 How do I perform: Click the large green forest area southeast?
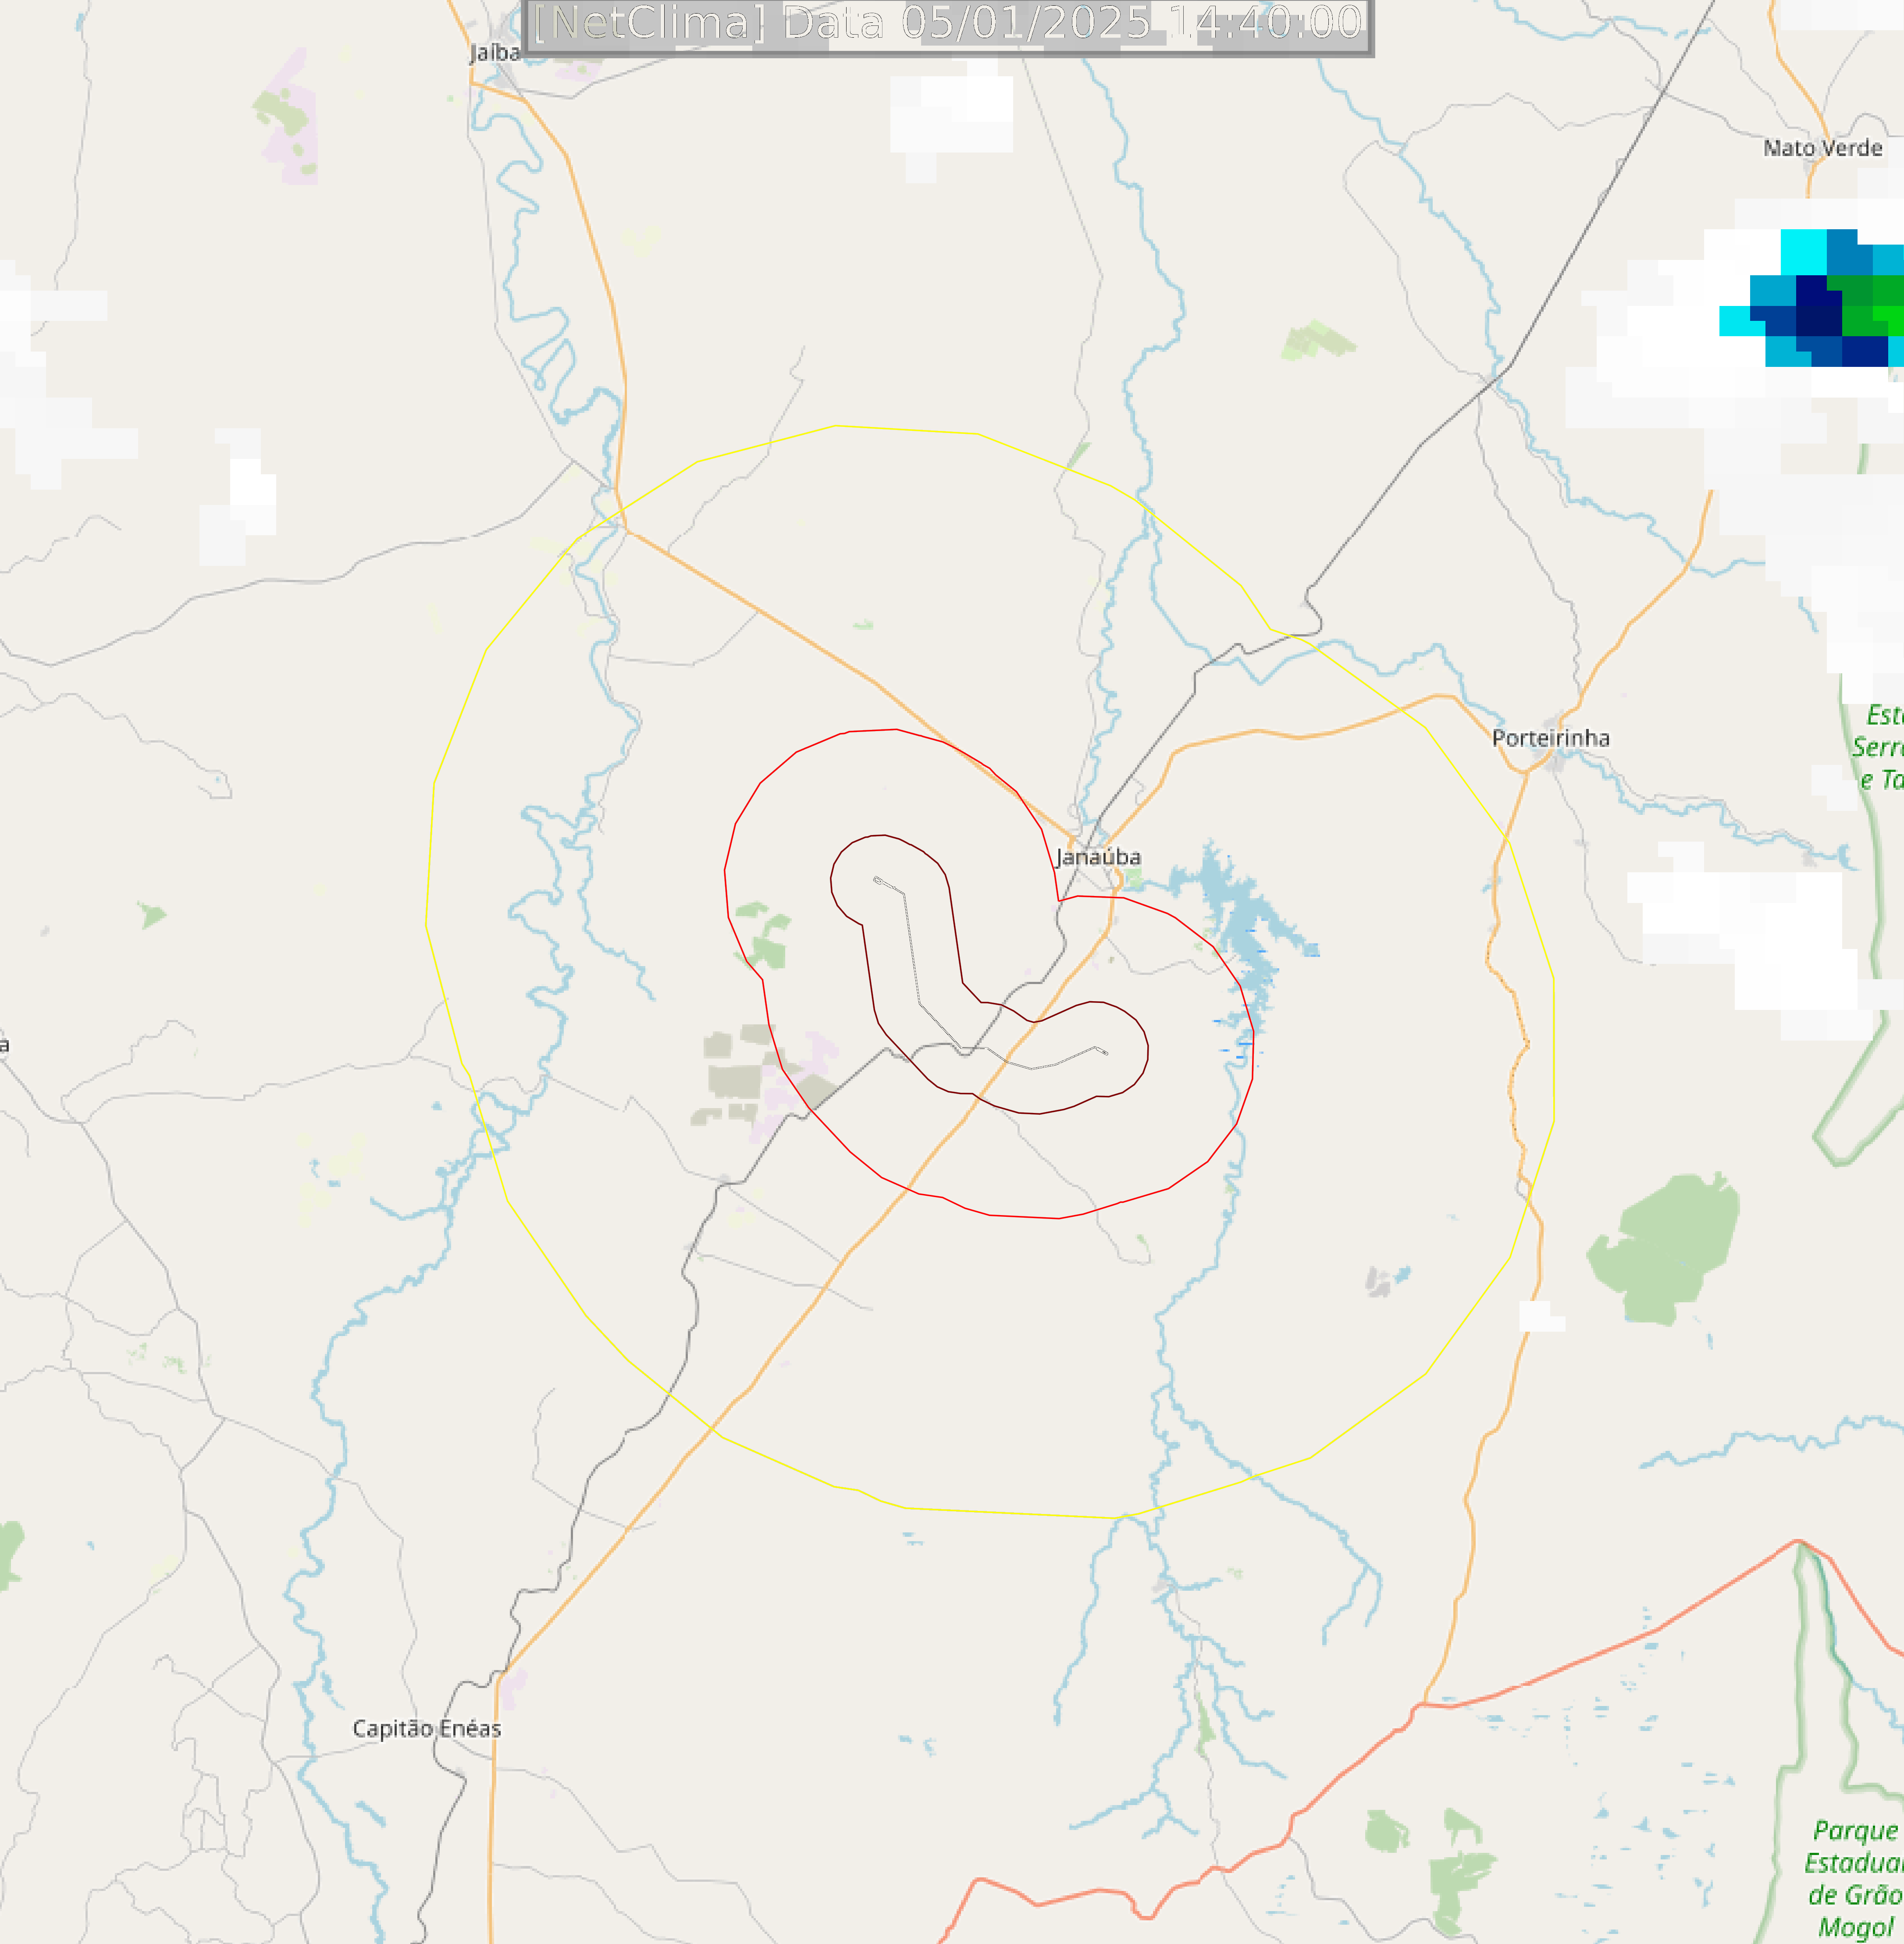pyautogui.click(x=1663, y=1249)
